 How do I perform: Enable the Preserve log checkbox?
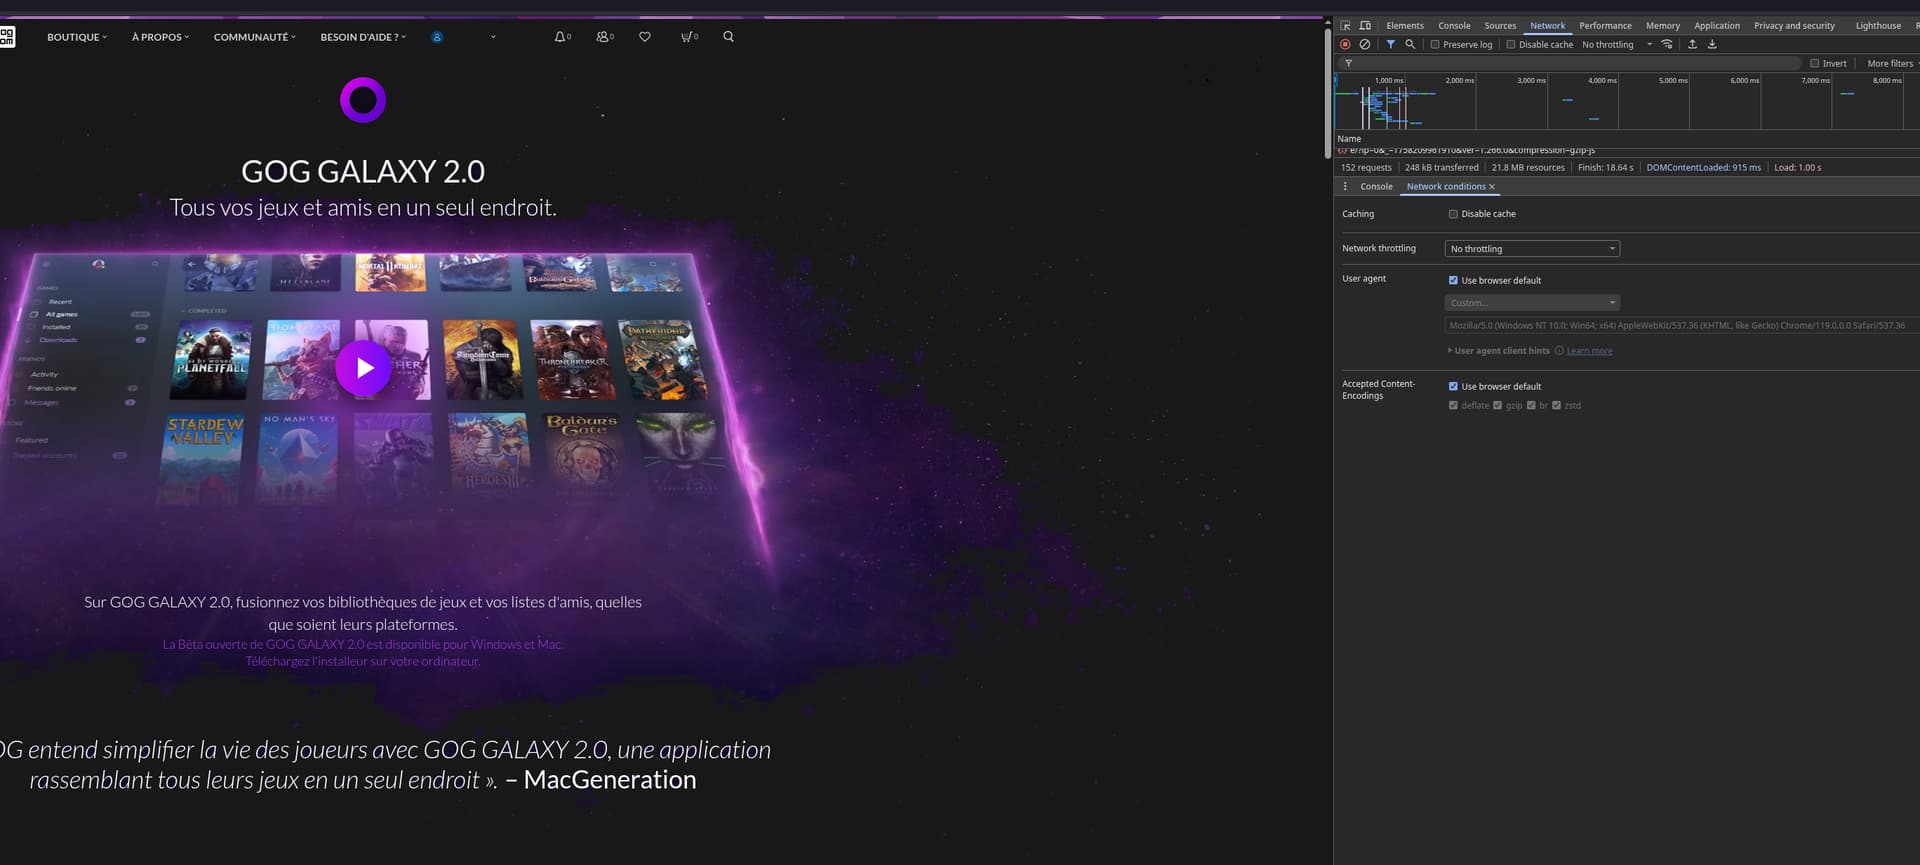click(x=1435, y=45)
